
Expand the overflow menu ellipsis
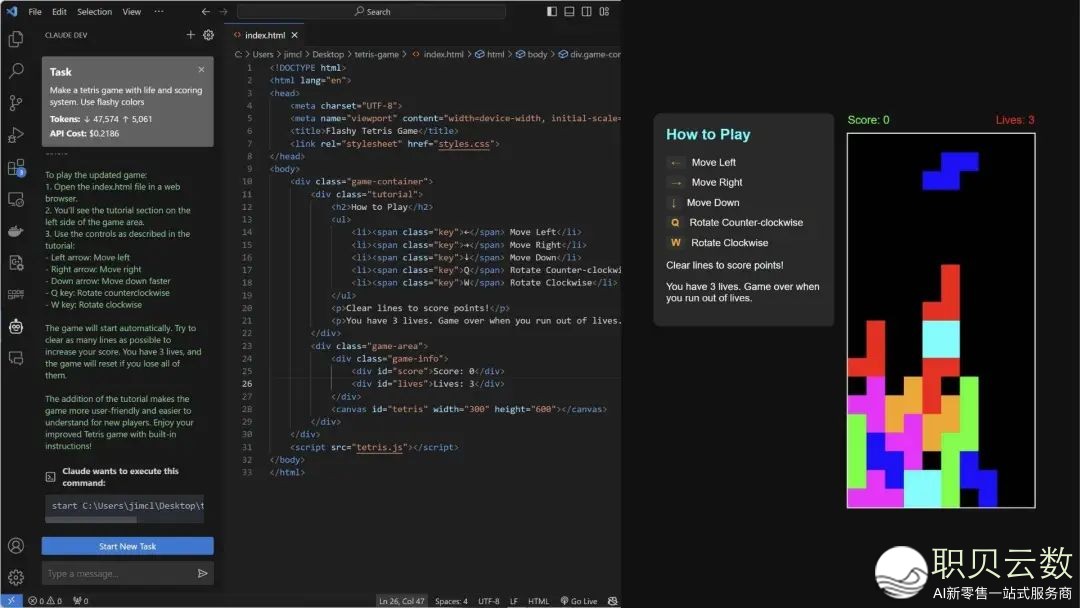coord(159,12)
